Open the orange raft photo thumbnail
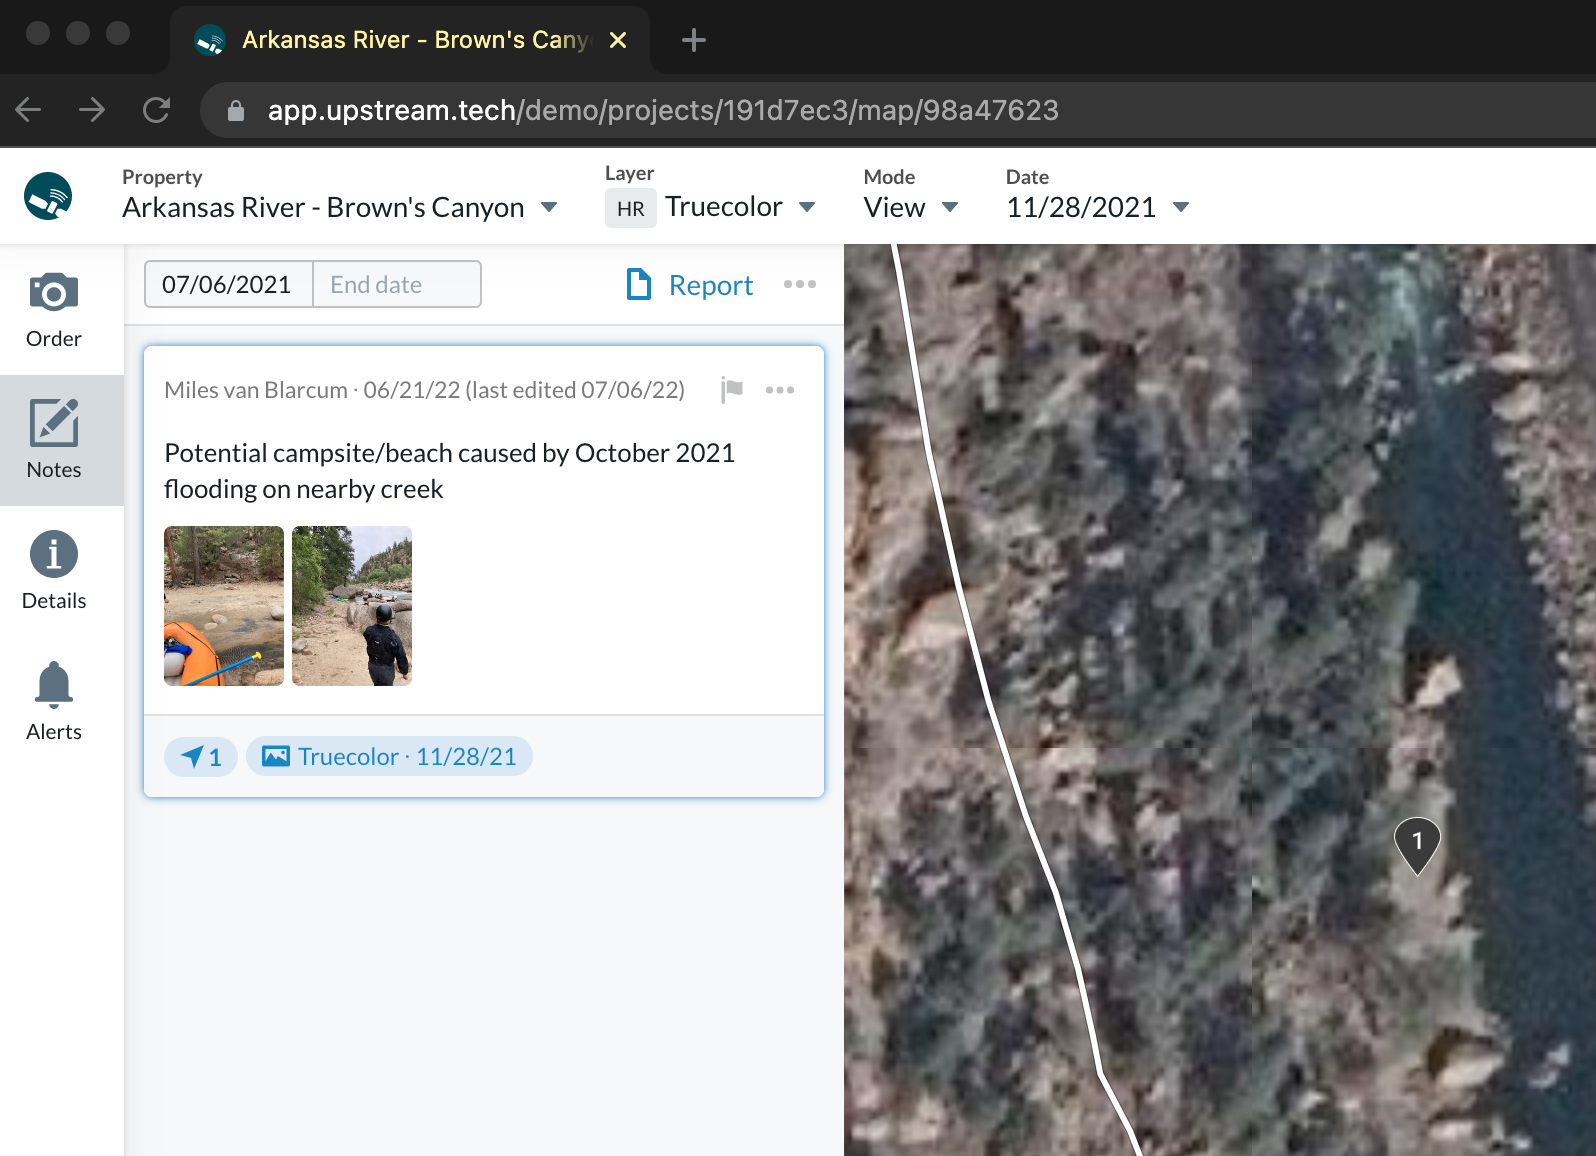Screen dimensions: 1596x1156 [224, 606]
